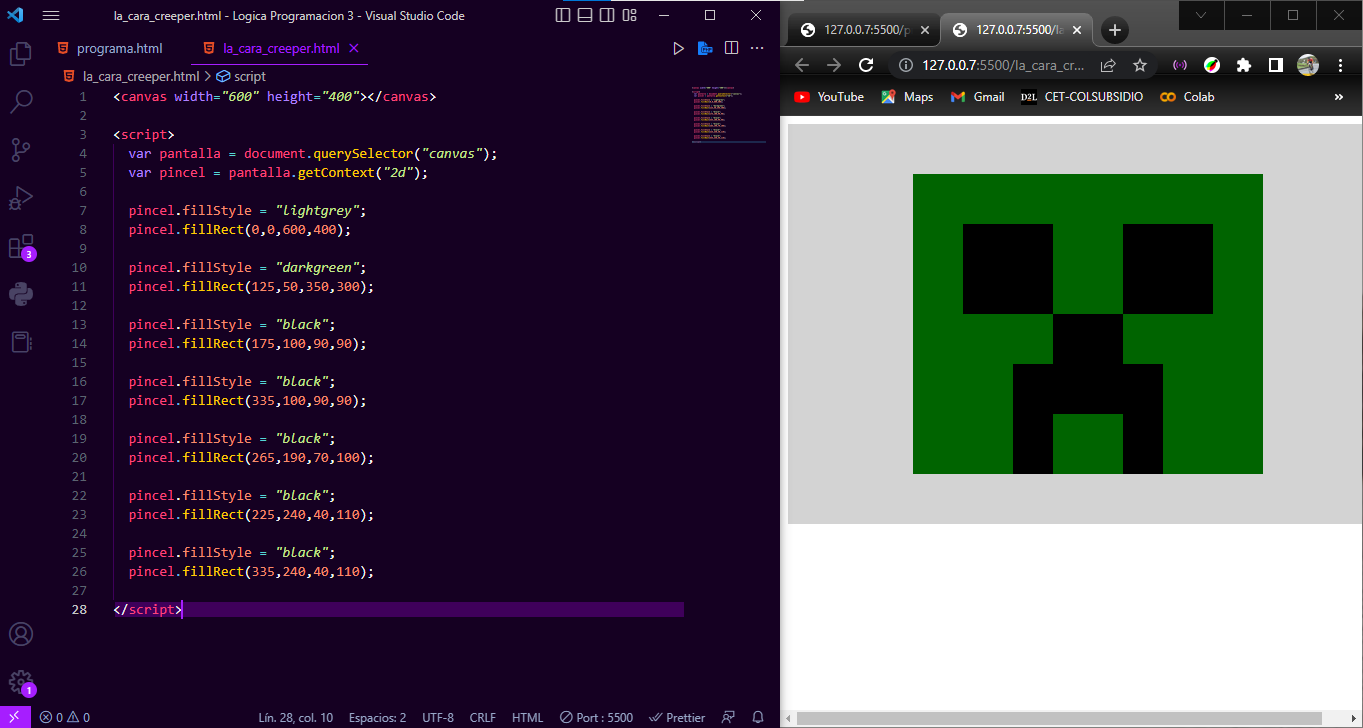Open the Manage gear in VS Code

pyautogui.click(x=21, y=683)
